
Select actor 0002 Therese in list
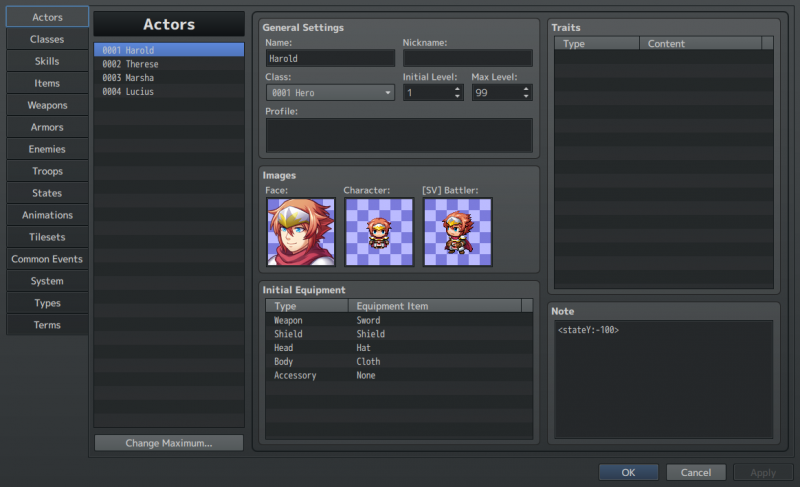click(169, 64)
